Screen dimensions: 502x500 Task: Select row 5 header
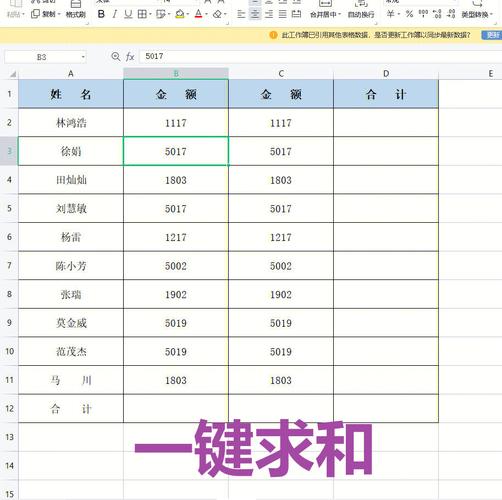pos(9,208)
